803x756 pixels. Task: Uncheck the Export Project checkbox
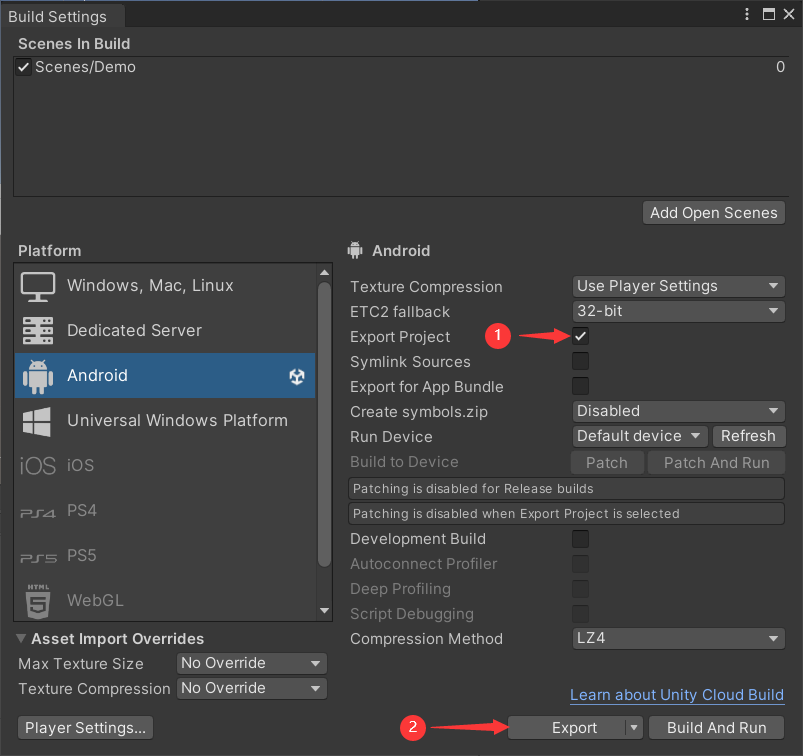[x=580, y=336]
